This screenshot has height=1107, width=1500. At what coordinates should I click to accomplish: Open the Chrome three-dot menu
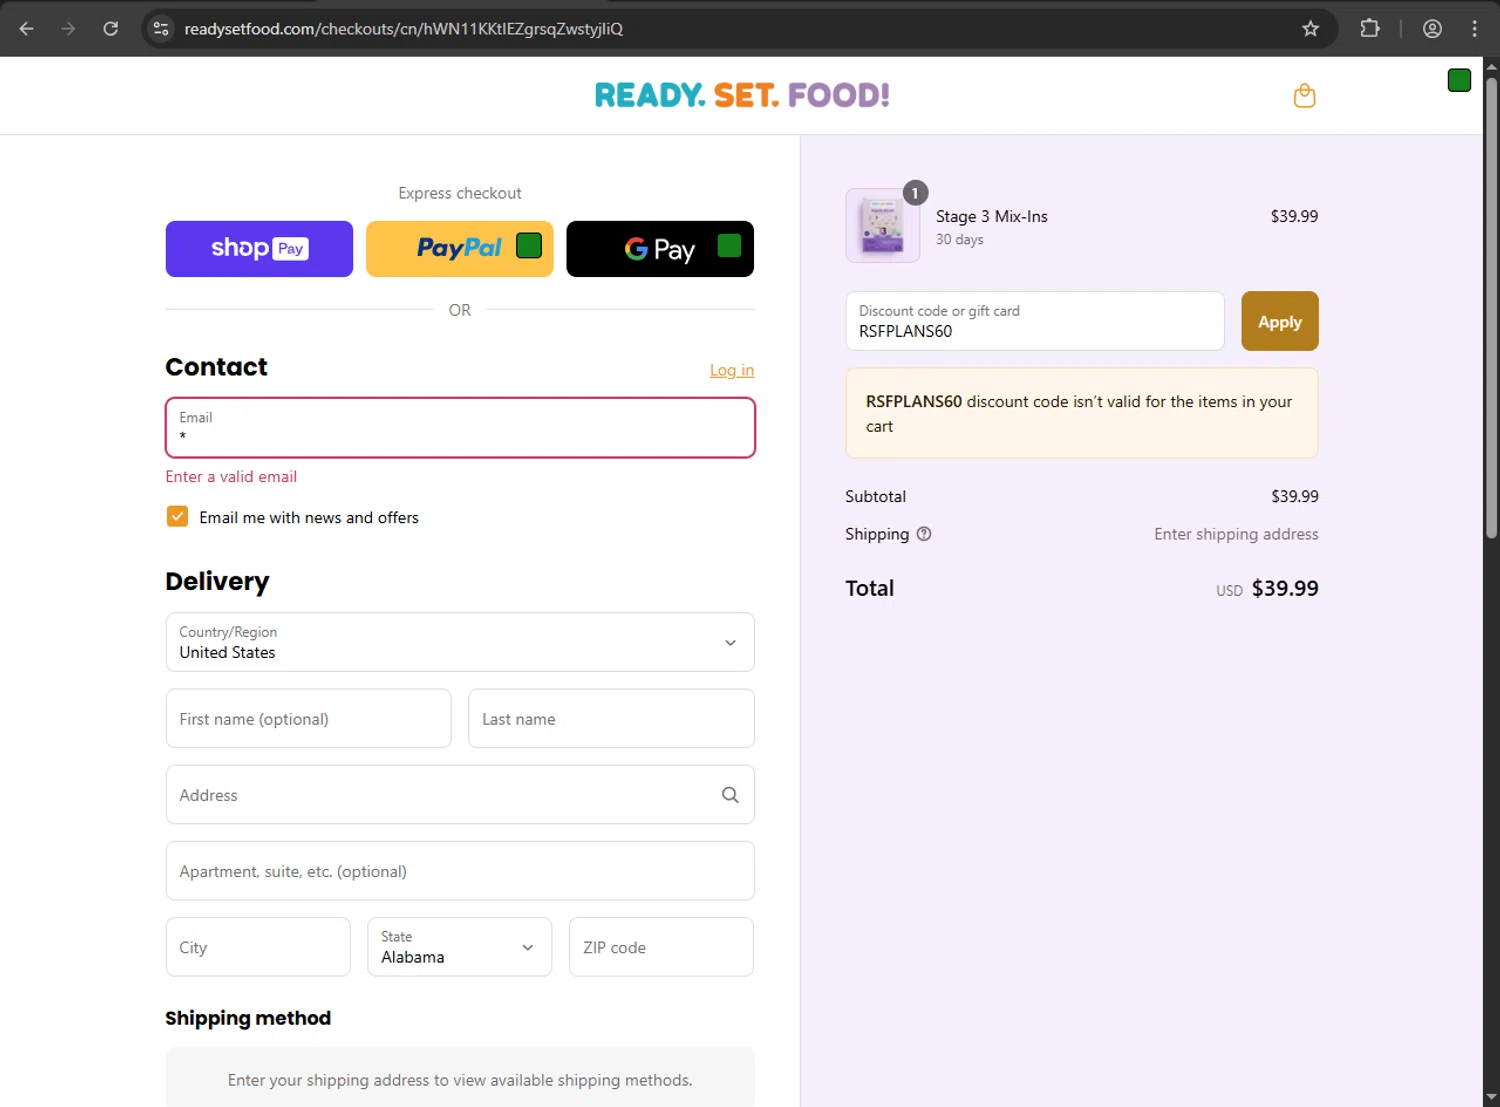(x=1474, y=29)
